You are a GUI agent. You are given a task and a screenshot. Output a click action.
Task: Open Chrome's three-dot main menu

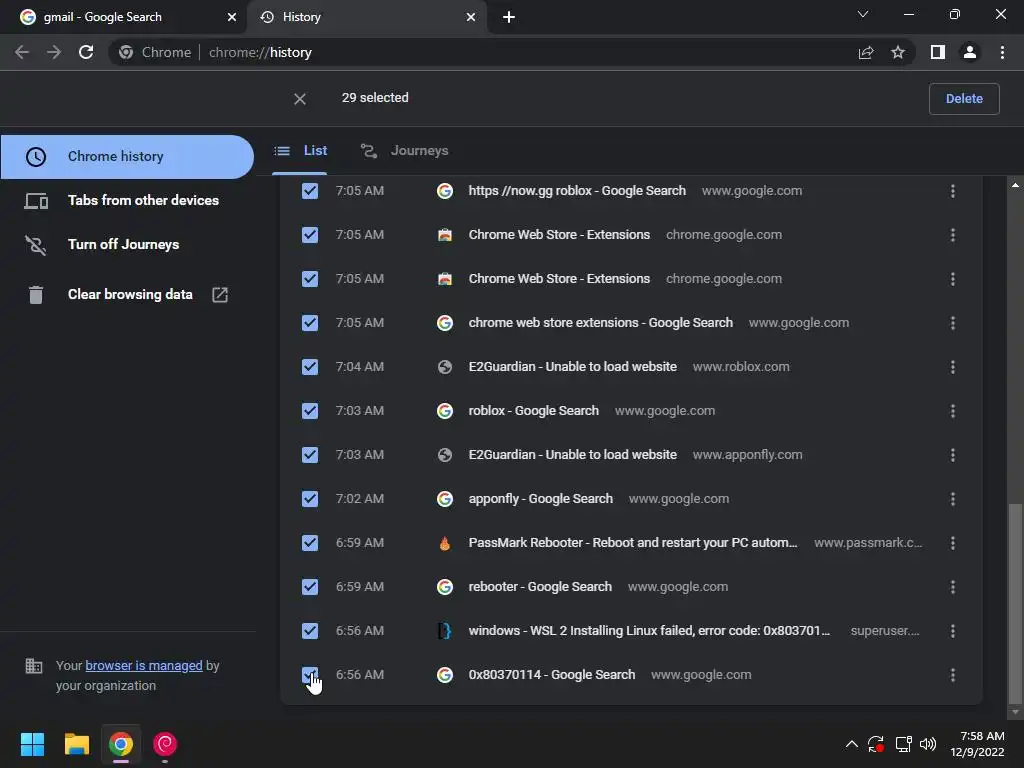(1002, 52)
